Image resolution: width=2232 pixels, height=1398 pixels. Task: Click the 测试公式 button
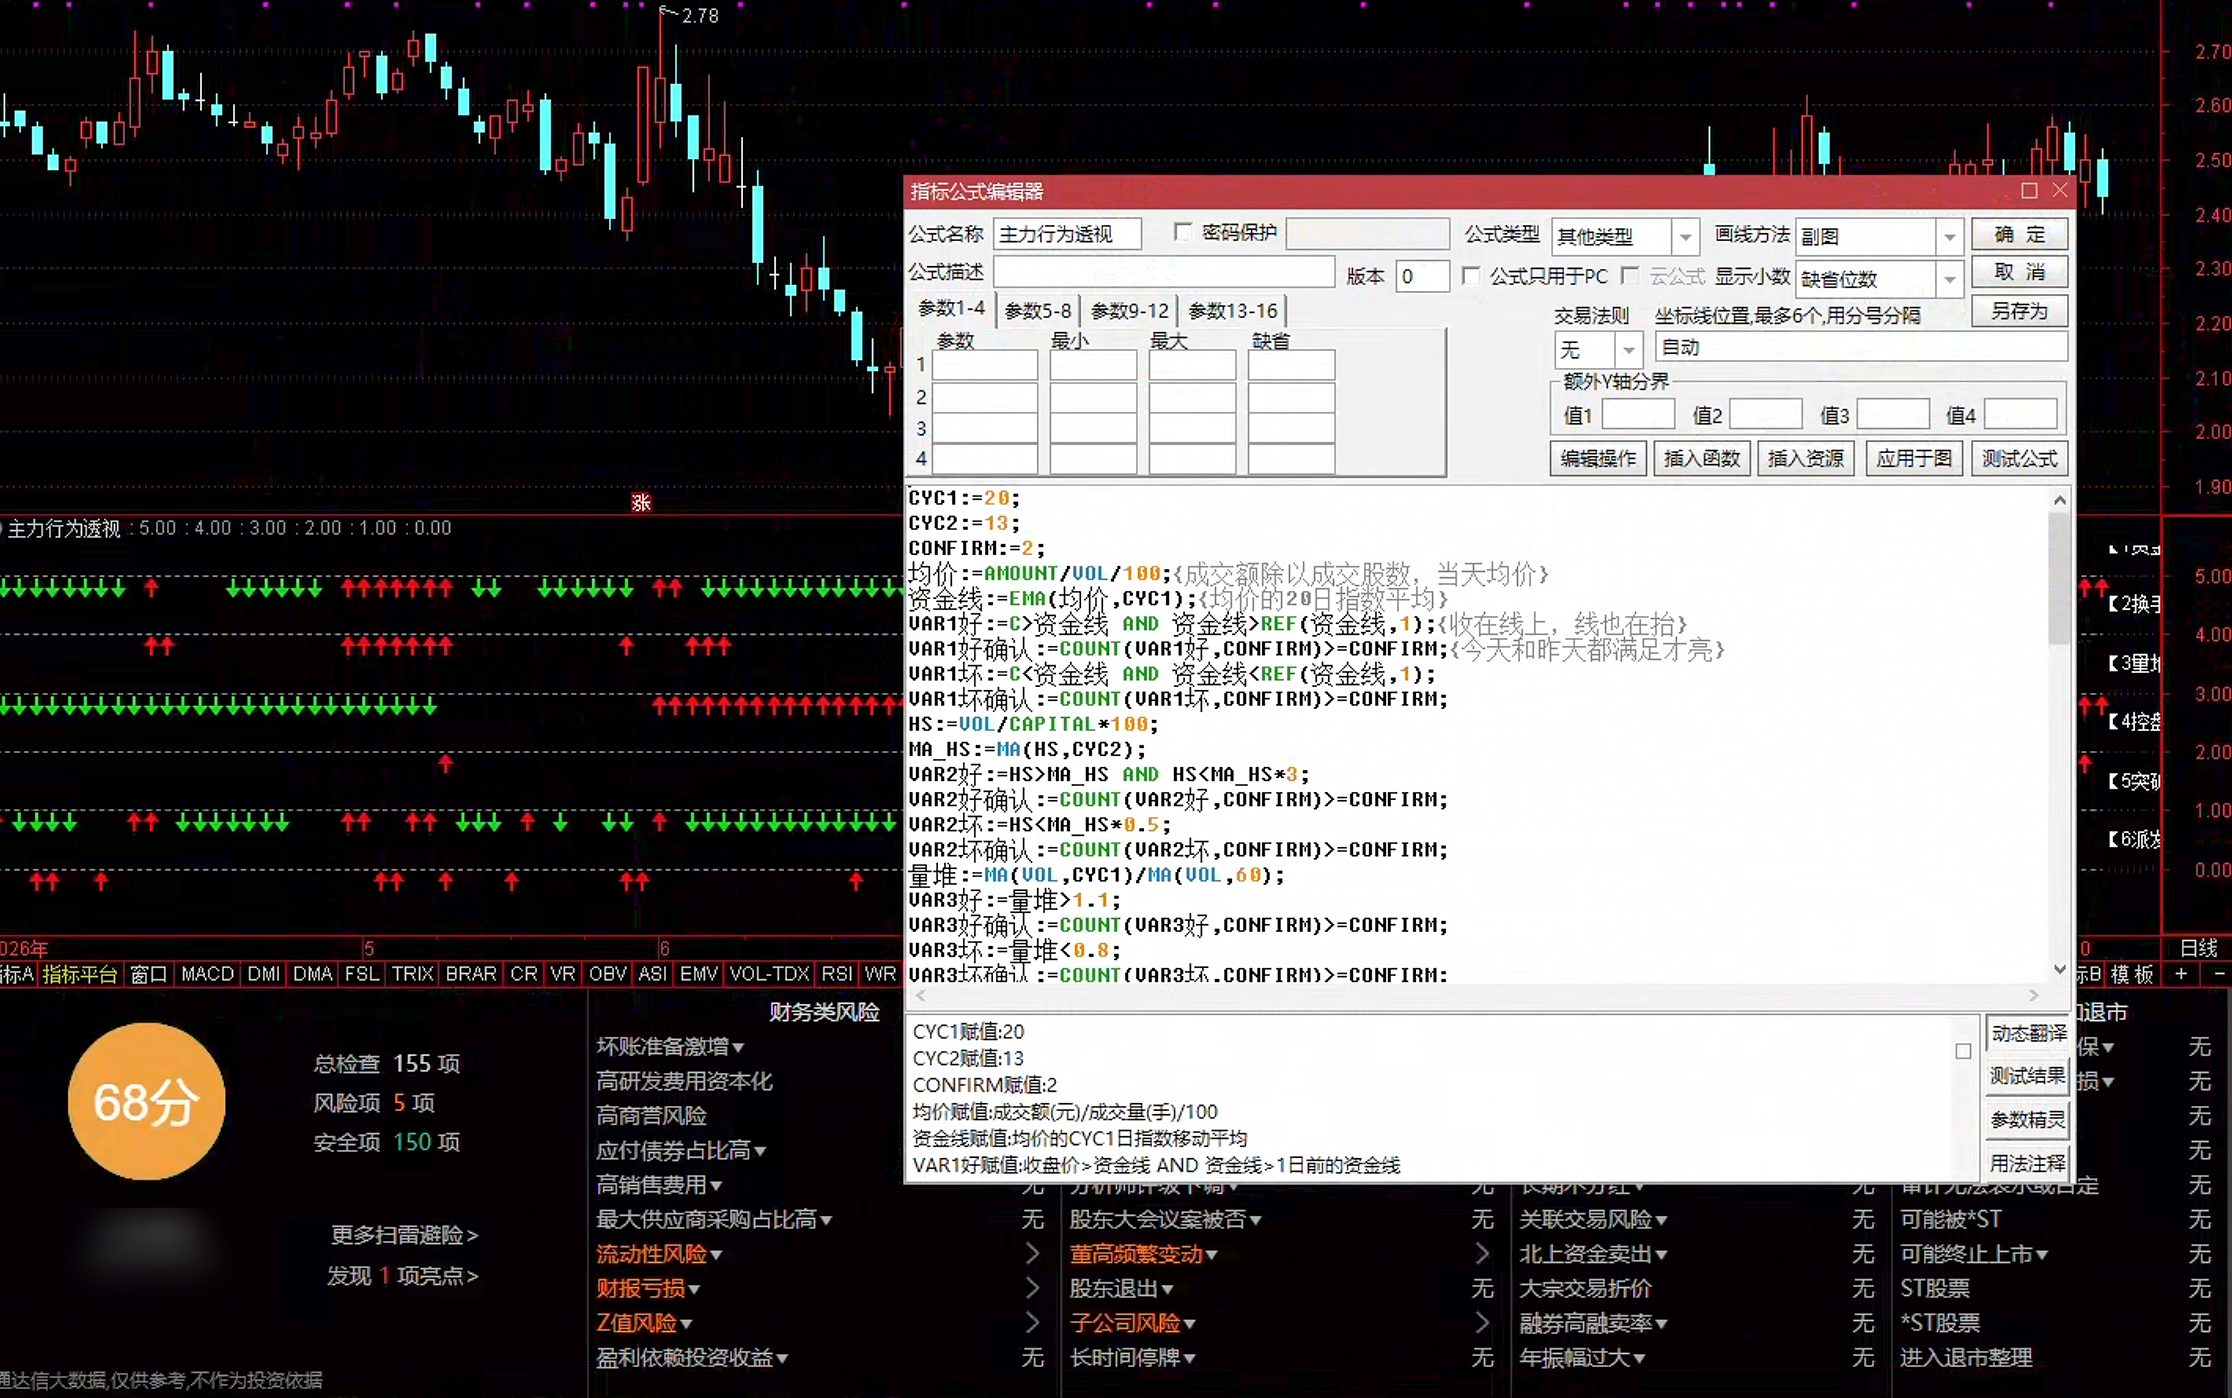click(x=2020, y=458)
